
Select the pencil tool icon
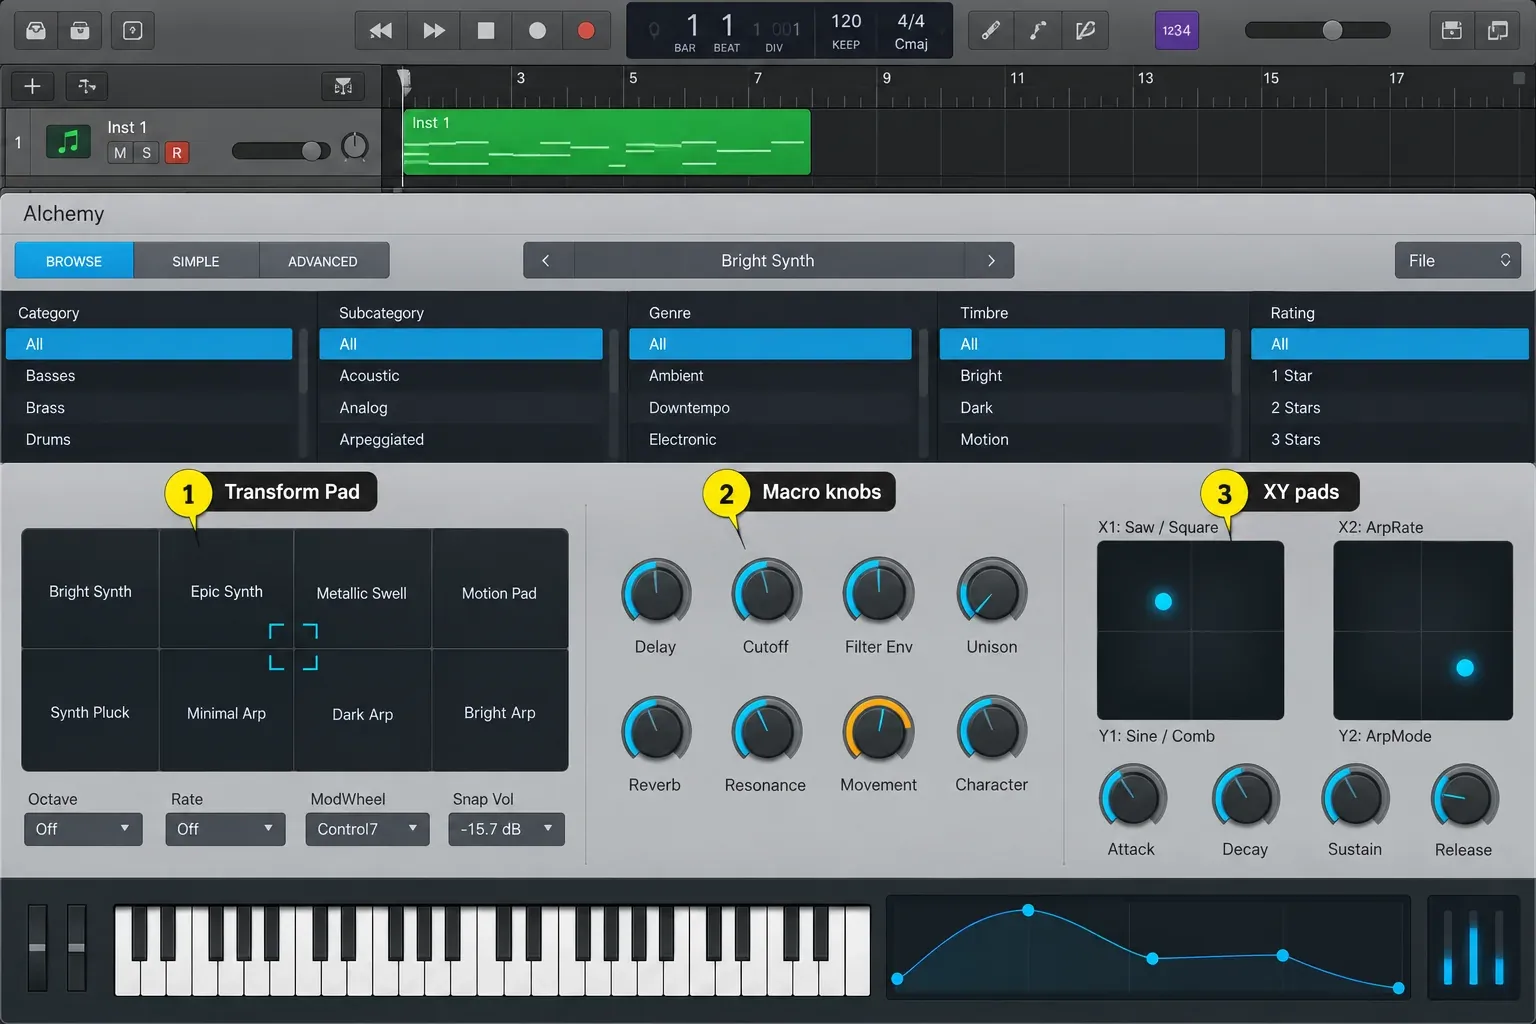point(991,31)
